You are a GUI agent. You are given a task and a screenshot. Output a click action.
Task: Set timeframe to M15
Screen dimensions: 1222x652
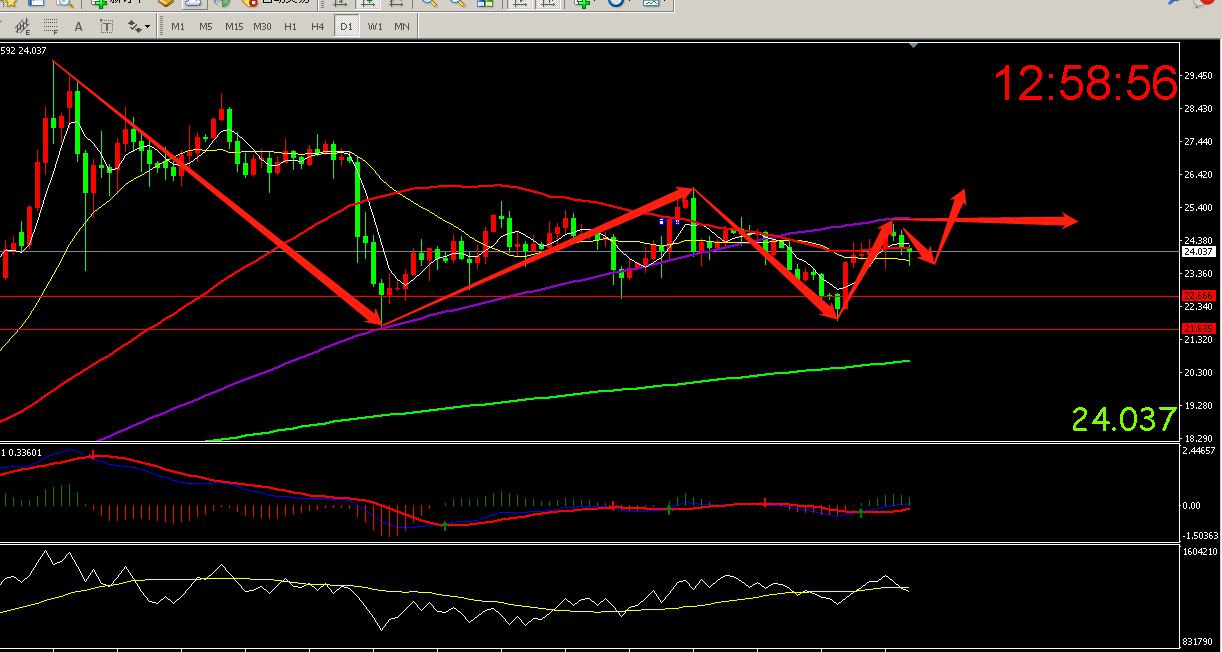click(233, 26)
